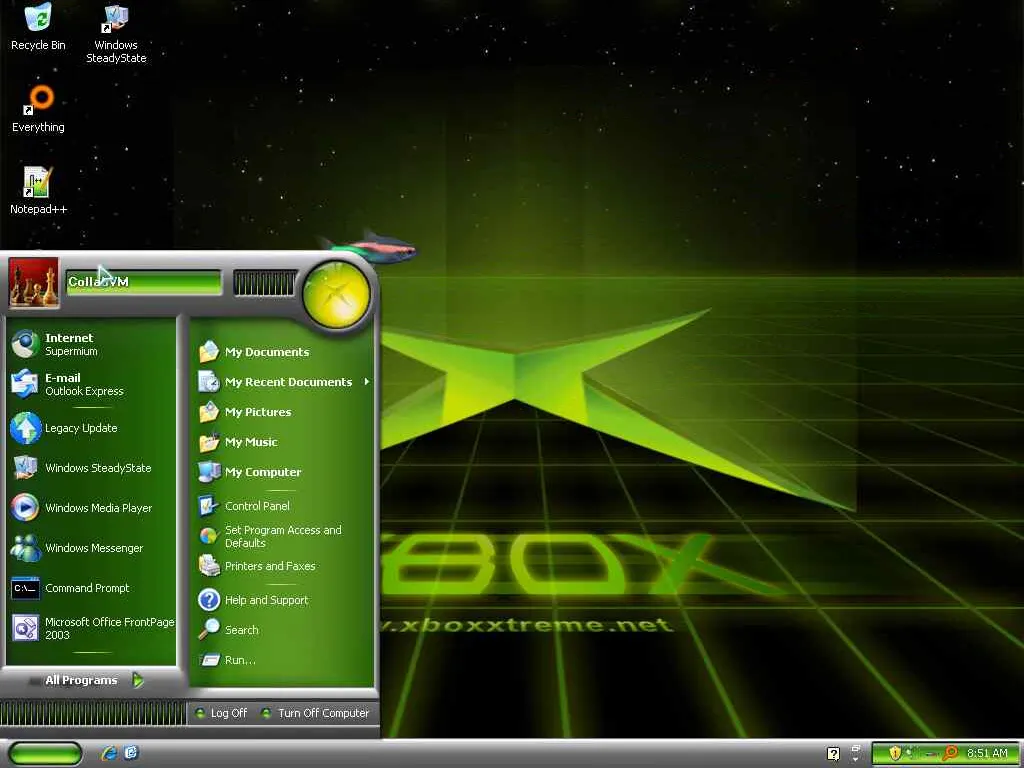The height and width of the screenshot is (768, 1024).
Task: Open My Computer
Action: coord(284,472)
